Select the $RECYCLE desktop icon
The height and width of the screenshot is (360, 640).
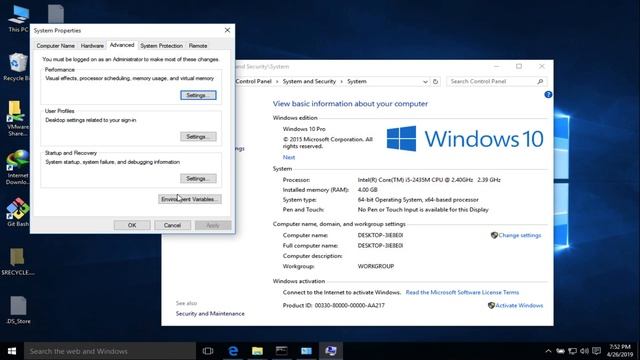coord(18,261)
